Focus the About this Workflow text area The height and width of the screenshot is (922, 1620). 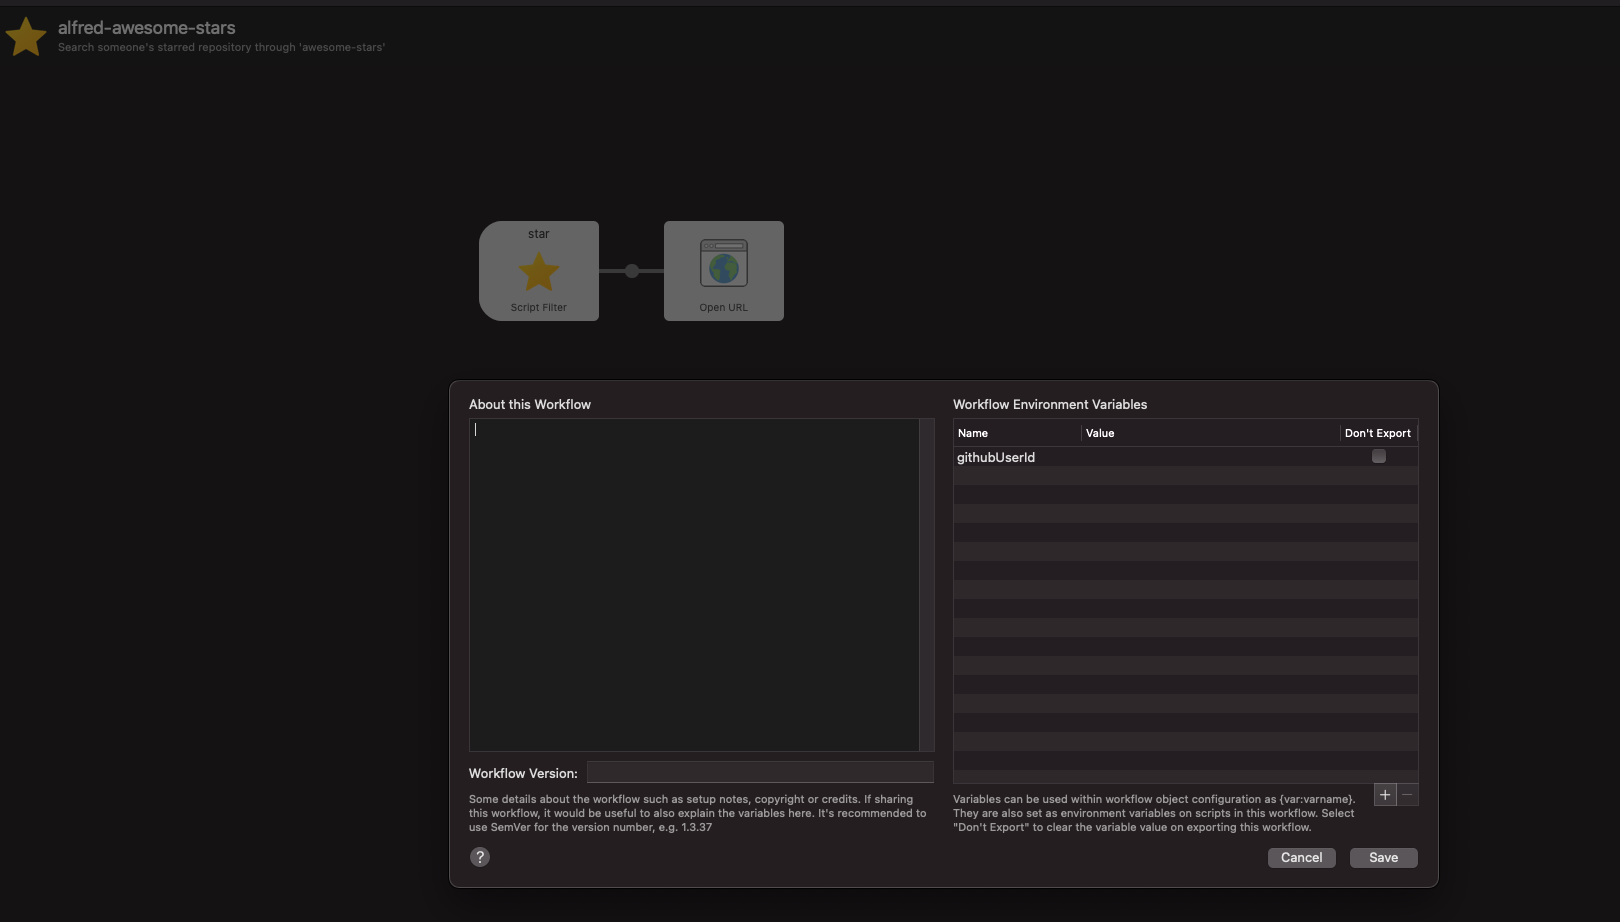[694, 585]
